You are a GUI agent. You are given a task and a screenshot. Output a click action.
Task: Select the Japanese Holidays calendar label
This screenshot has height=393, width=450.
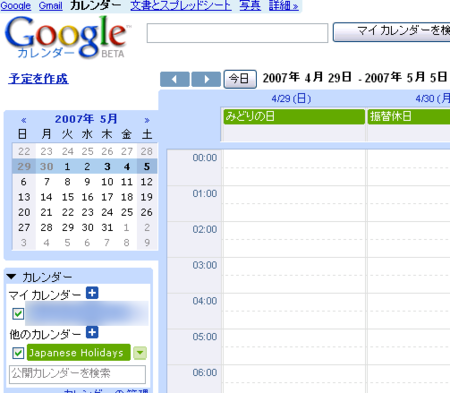point(79,353)
